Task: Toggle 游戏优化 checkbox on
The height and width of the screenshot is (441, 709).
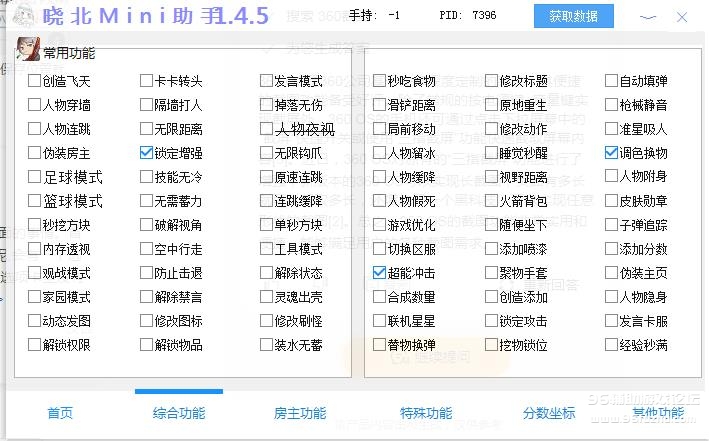Action: (379, 225)
